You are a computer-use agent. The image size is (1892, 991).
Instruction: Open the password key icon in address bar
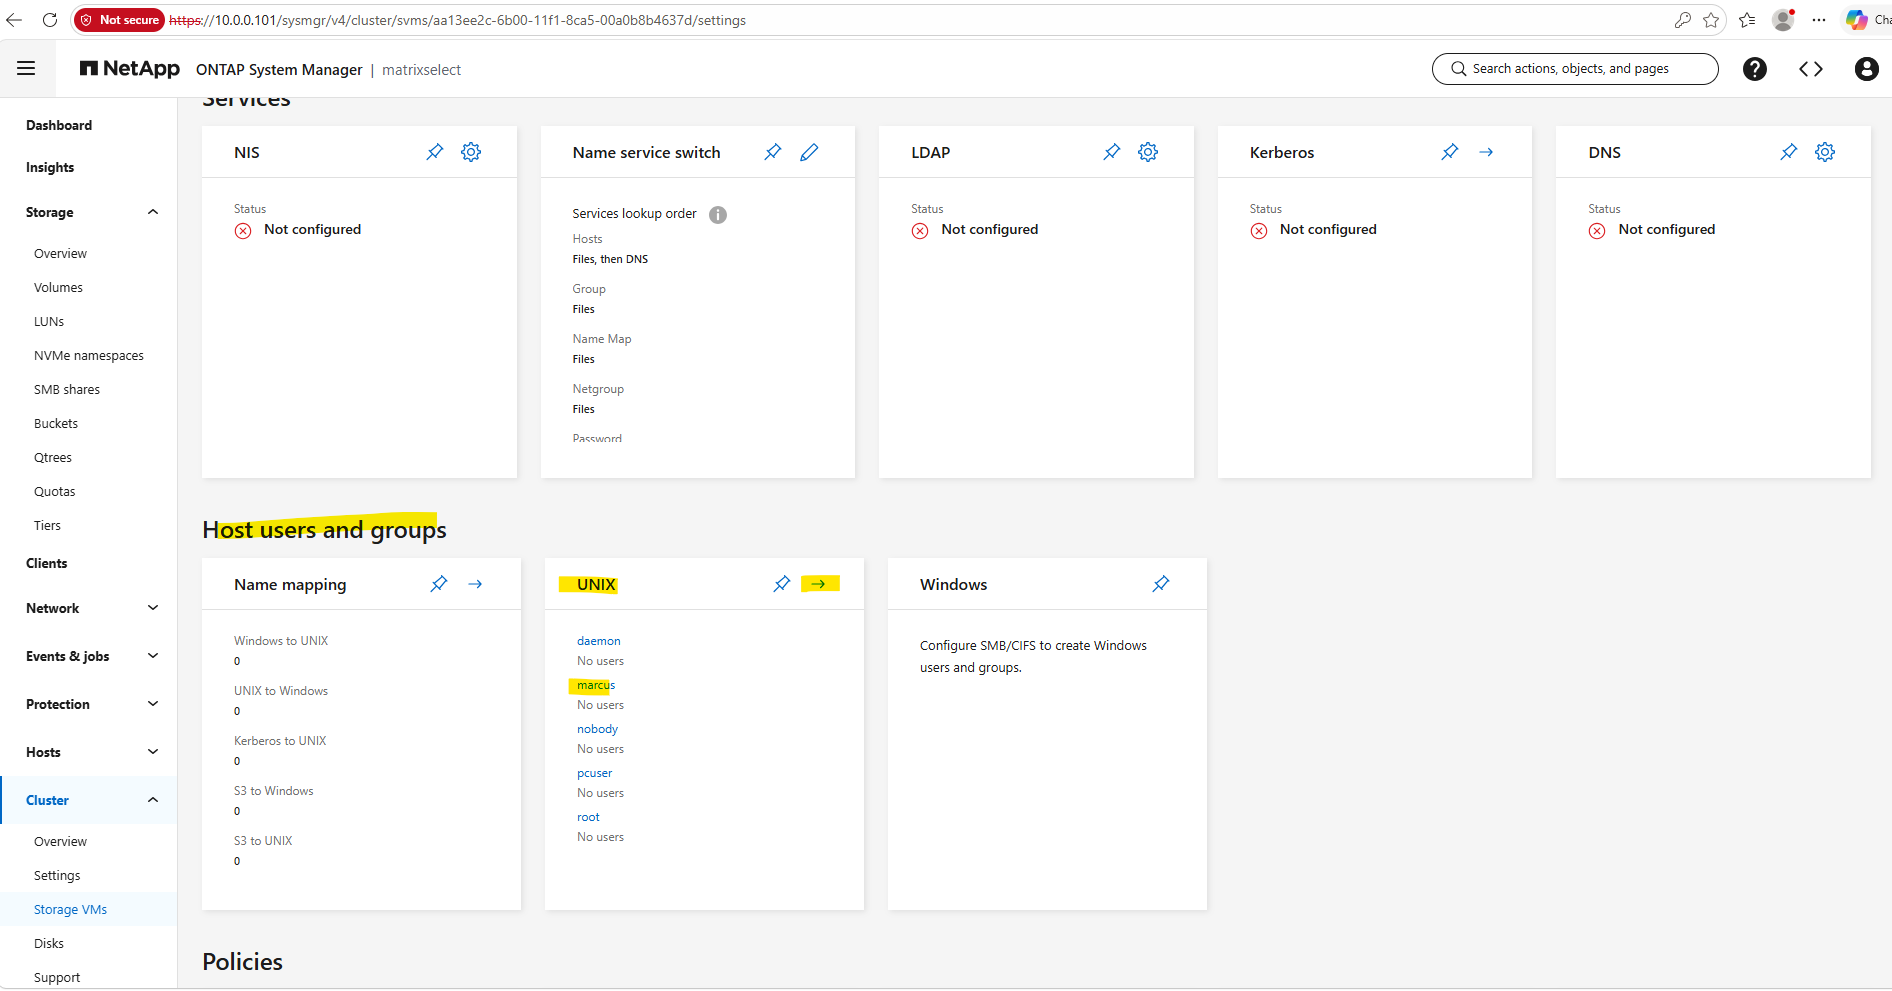(1683, 20)
